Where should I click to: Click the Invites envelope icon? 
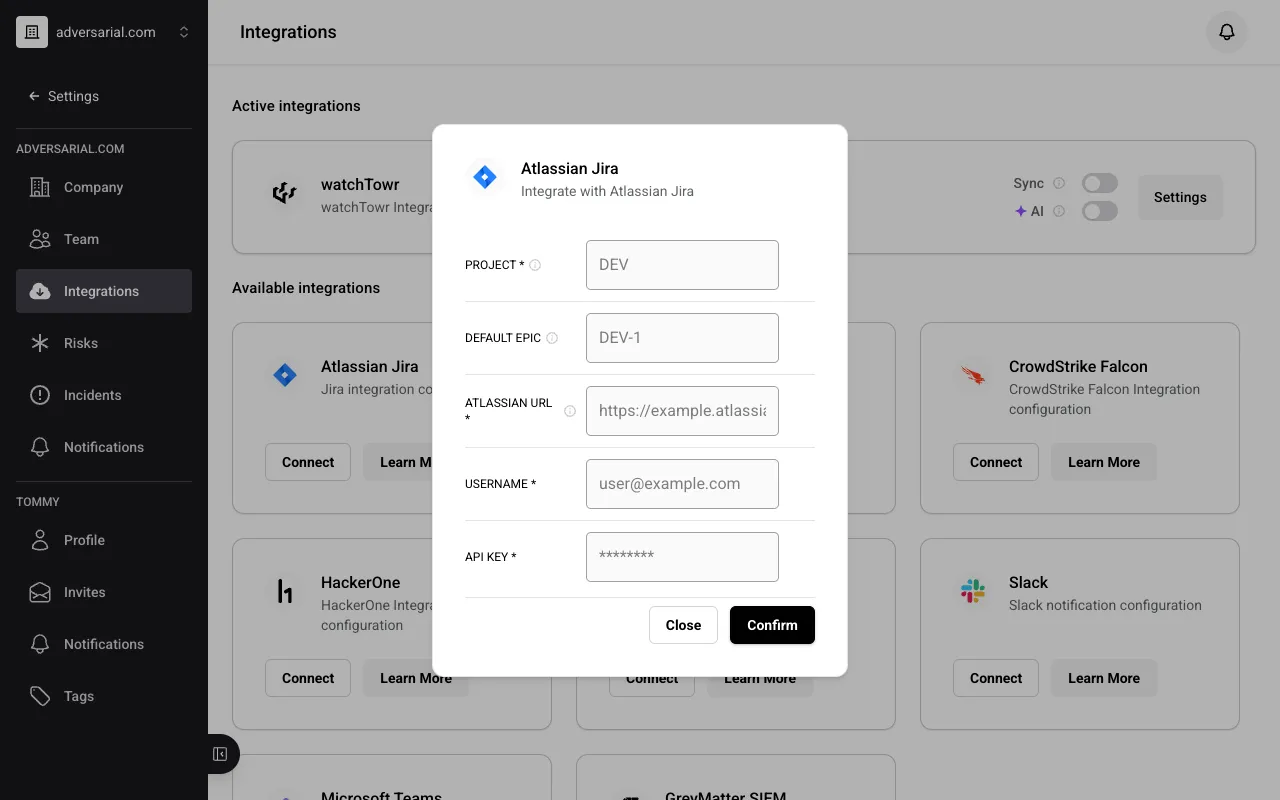click(40, 592)
